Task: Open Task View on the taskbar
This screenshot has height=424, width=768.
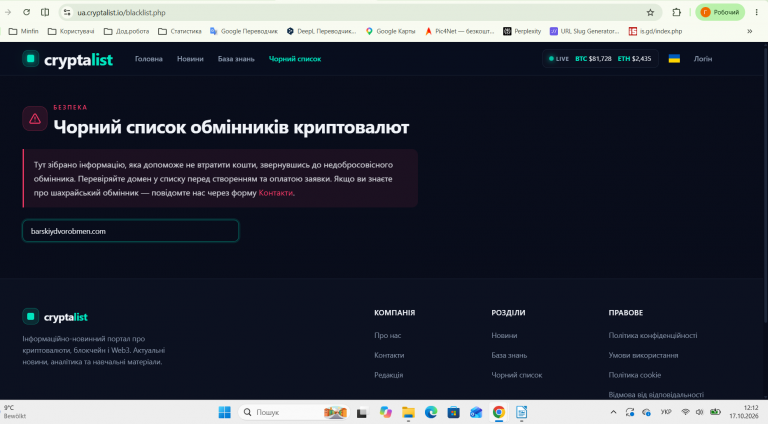Action: [x=362, y=412]
